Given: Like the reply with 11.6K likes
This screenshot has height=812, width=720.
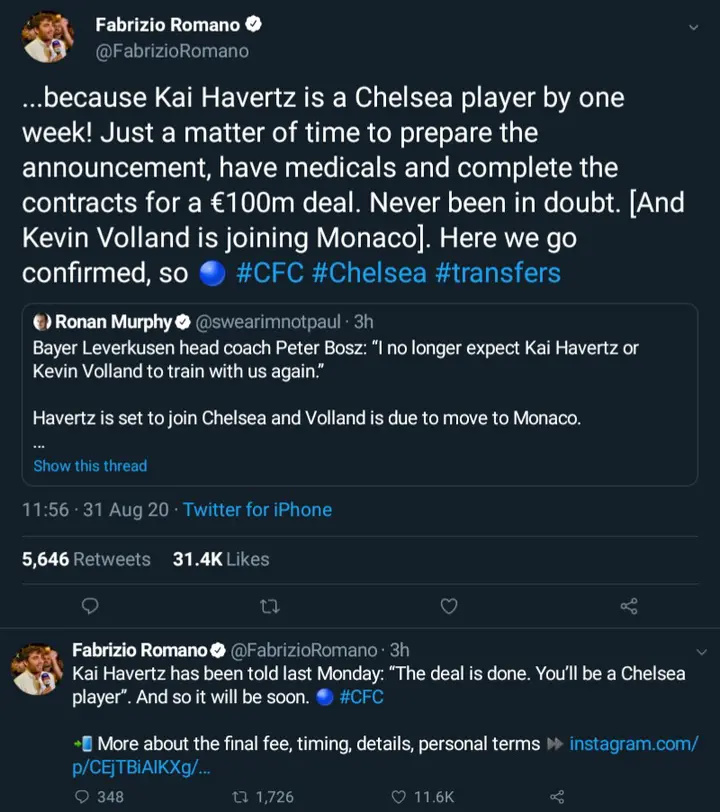Looking at the screenshot, I should click(x=399, y=797).
